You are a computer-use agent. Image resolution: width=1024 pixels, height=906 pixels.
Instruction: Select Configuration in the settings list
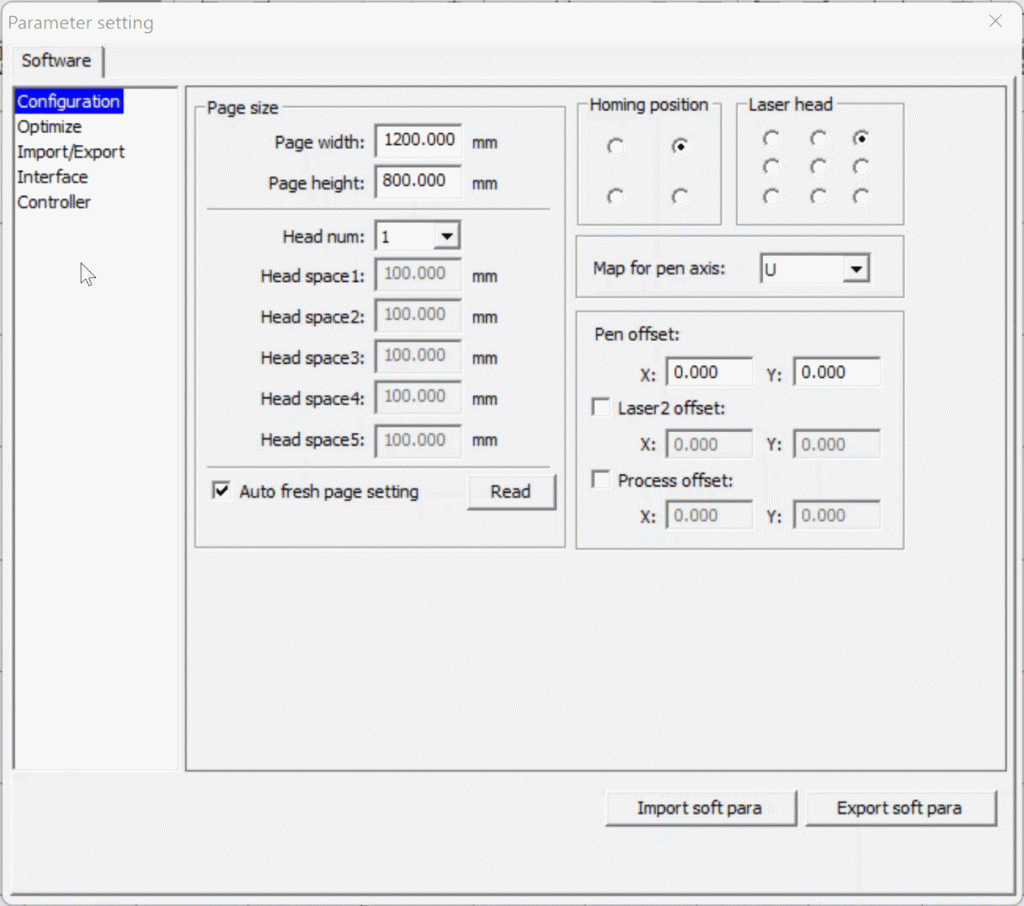click(x=69, y=102)
